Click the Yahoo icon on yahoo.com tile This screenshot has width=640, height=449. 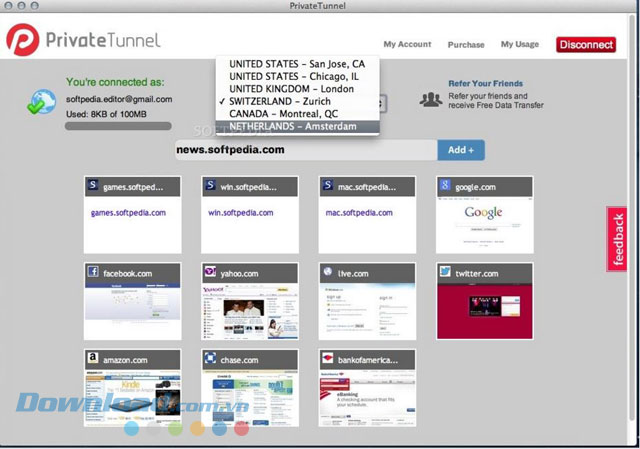[x=210, y=271]
